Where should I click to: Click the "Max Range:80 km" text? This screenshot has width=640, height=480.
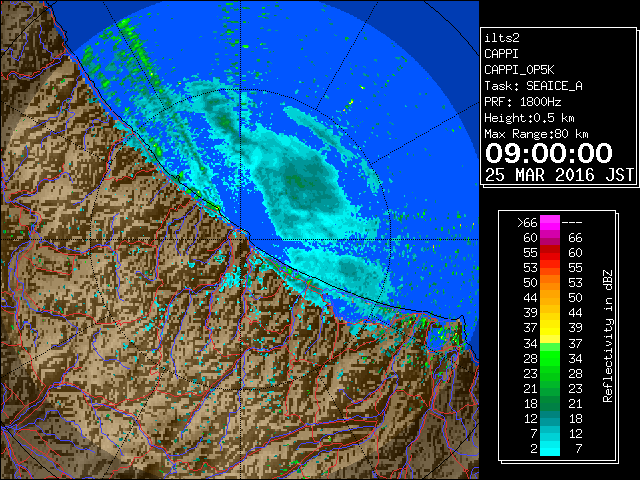click(x=536, y=134)
